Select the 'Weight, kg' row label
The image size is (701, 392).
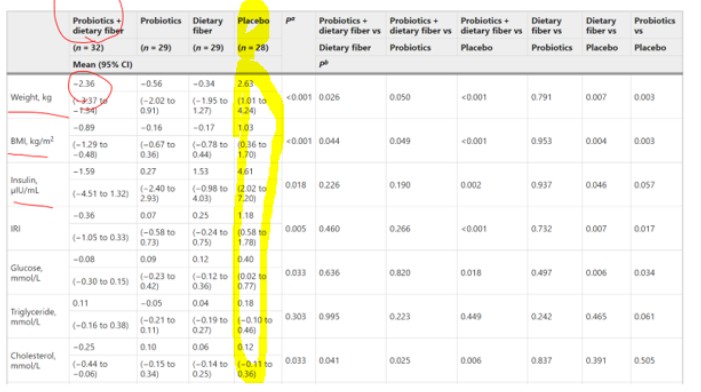(31, 97)
